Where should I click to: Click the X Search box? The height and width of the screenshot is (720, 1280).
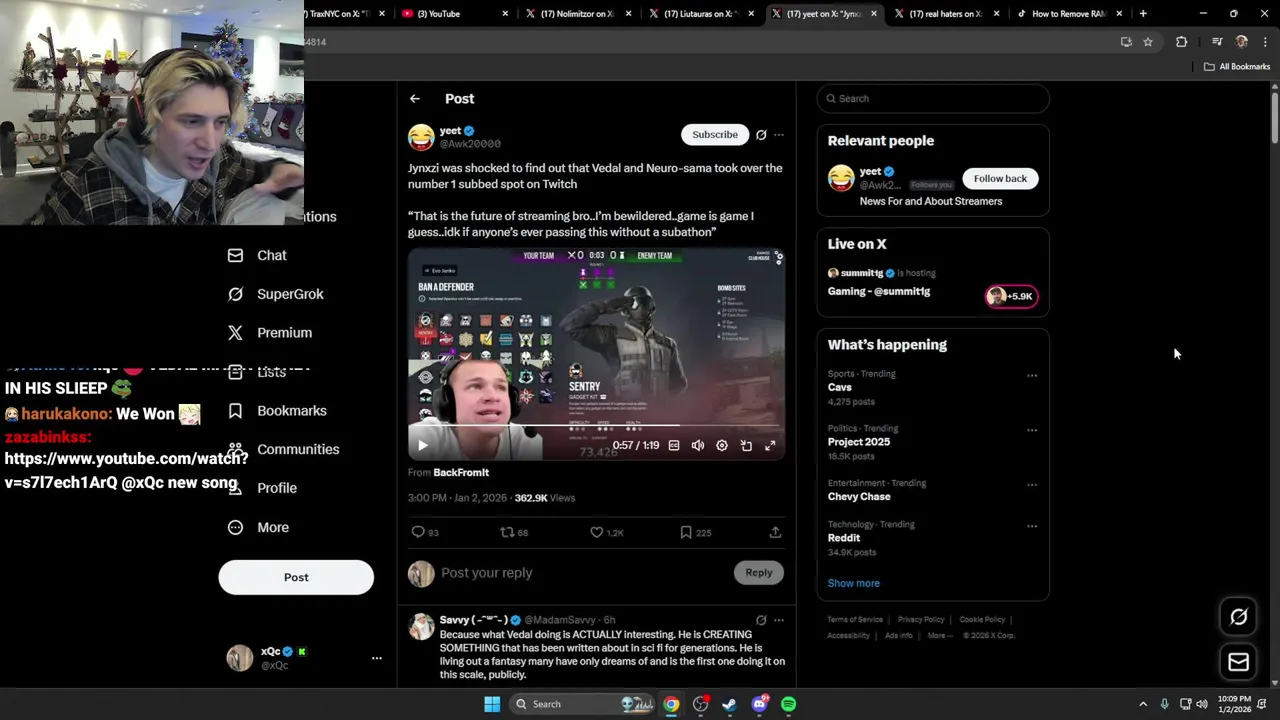pos(933,98)
